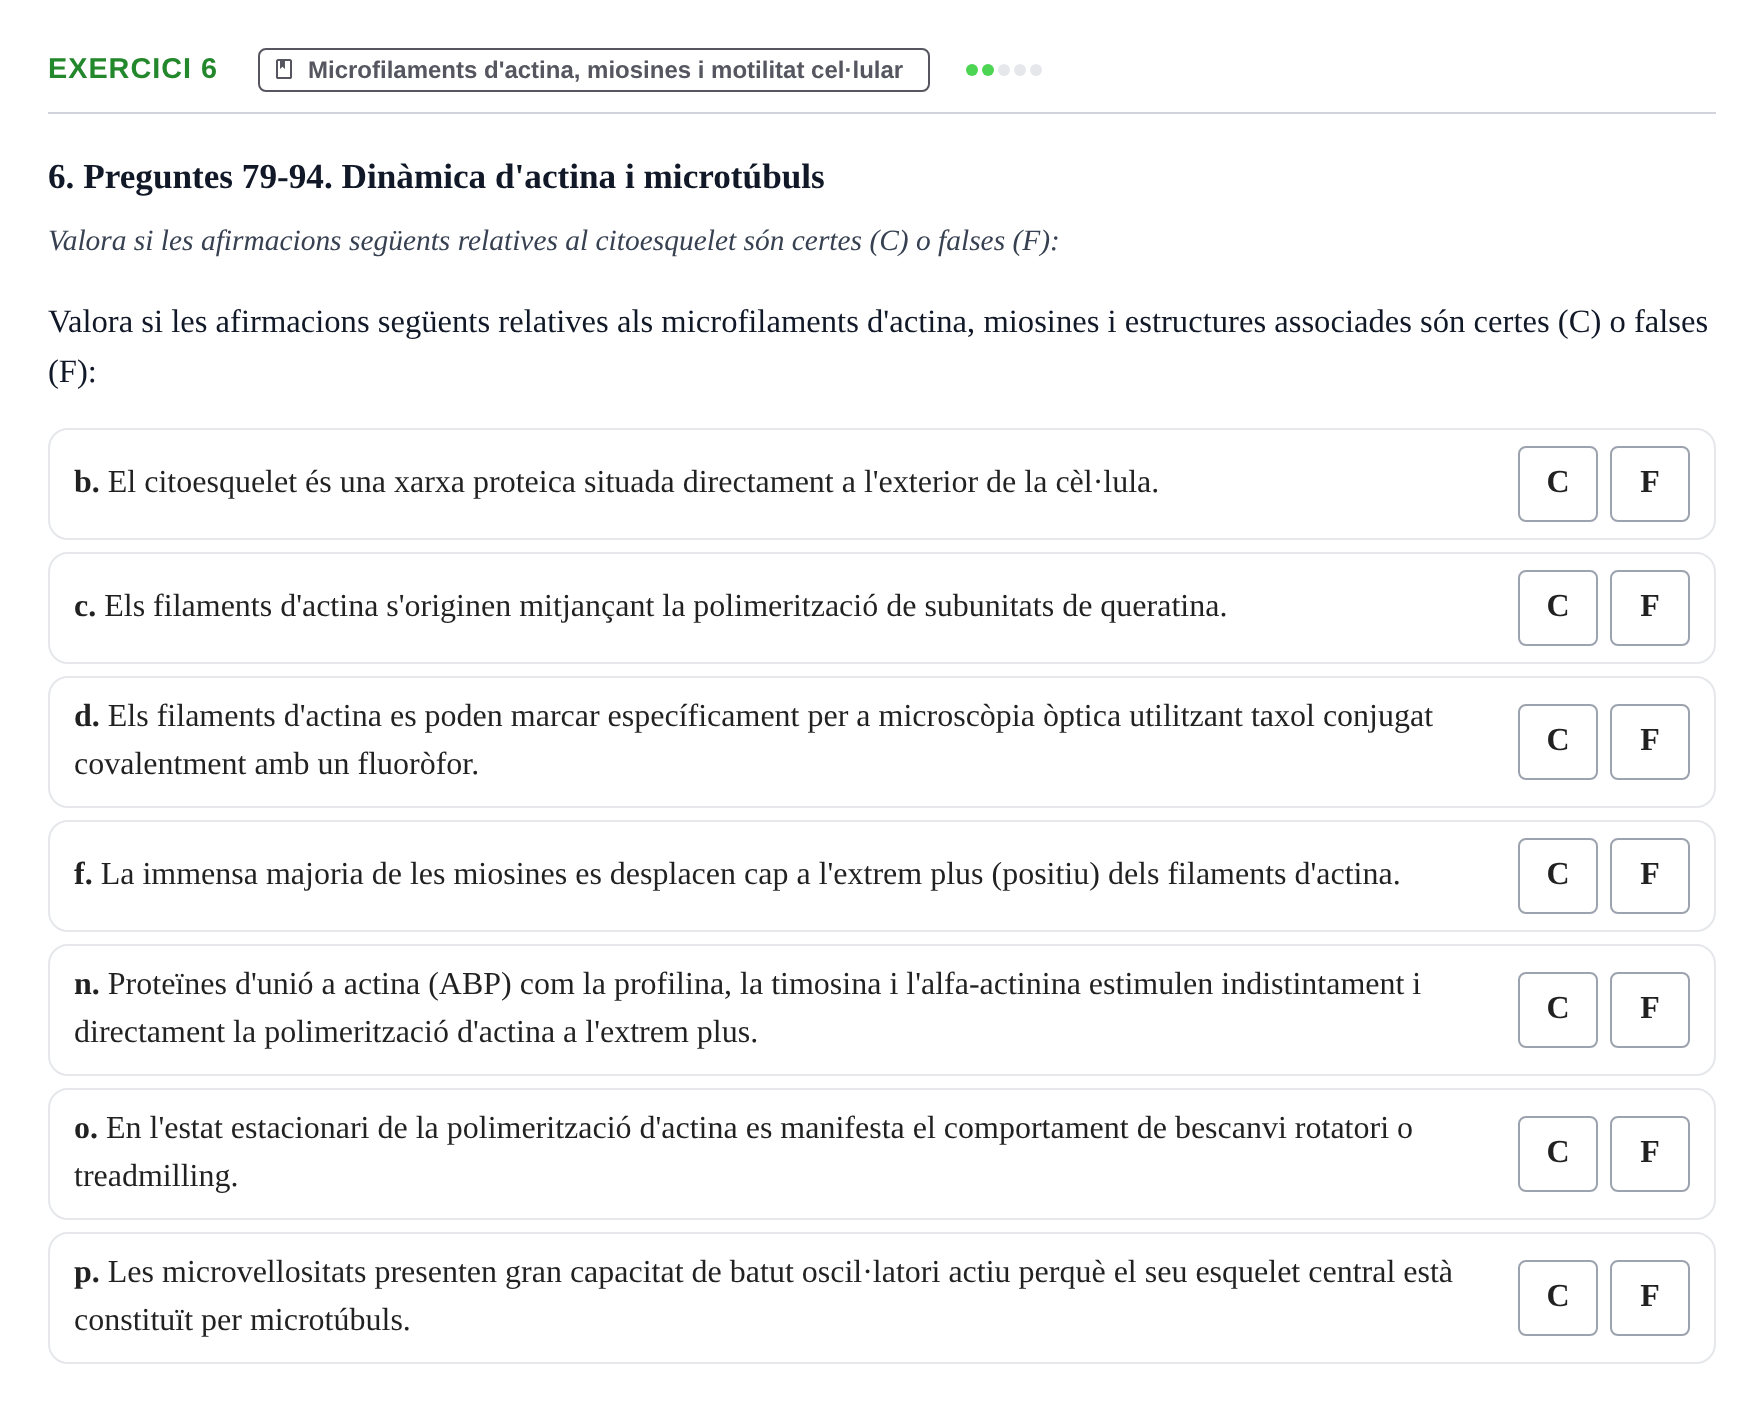Choose C for statement o on treadmilling
Image resolution: width=1764 pixels, height=1414 pixels.
[x=1558, y=1154]
